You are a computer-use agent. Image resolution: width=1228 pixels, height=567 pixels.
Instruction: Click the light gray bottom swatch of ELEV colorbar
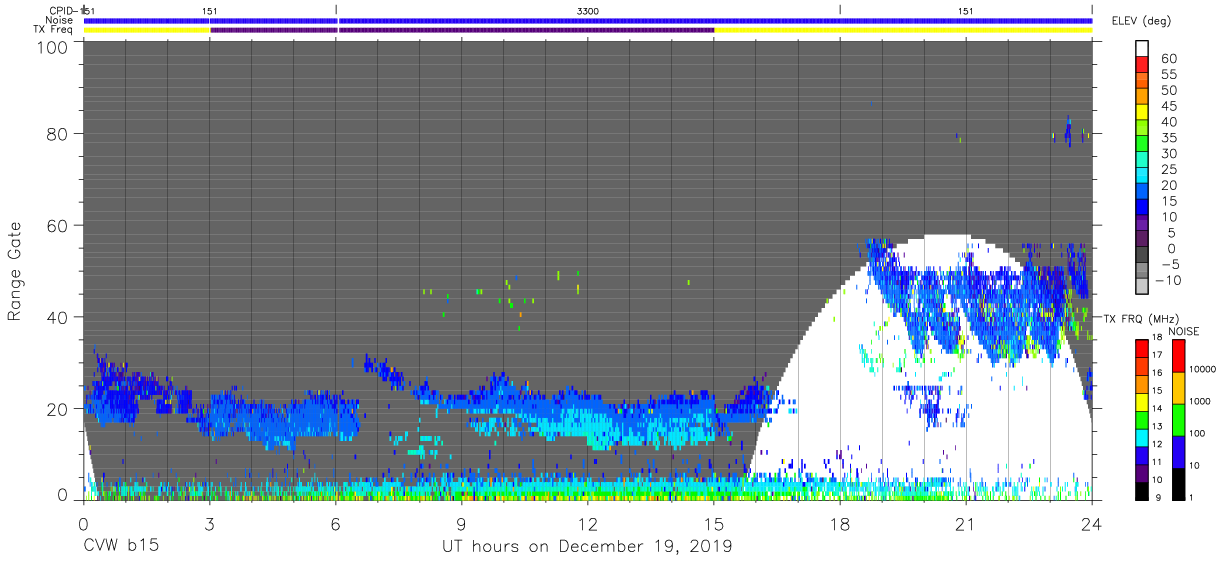click(x=1142, y=286)
